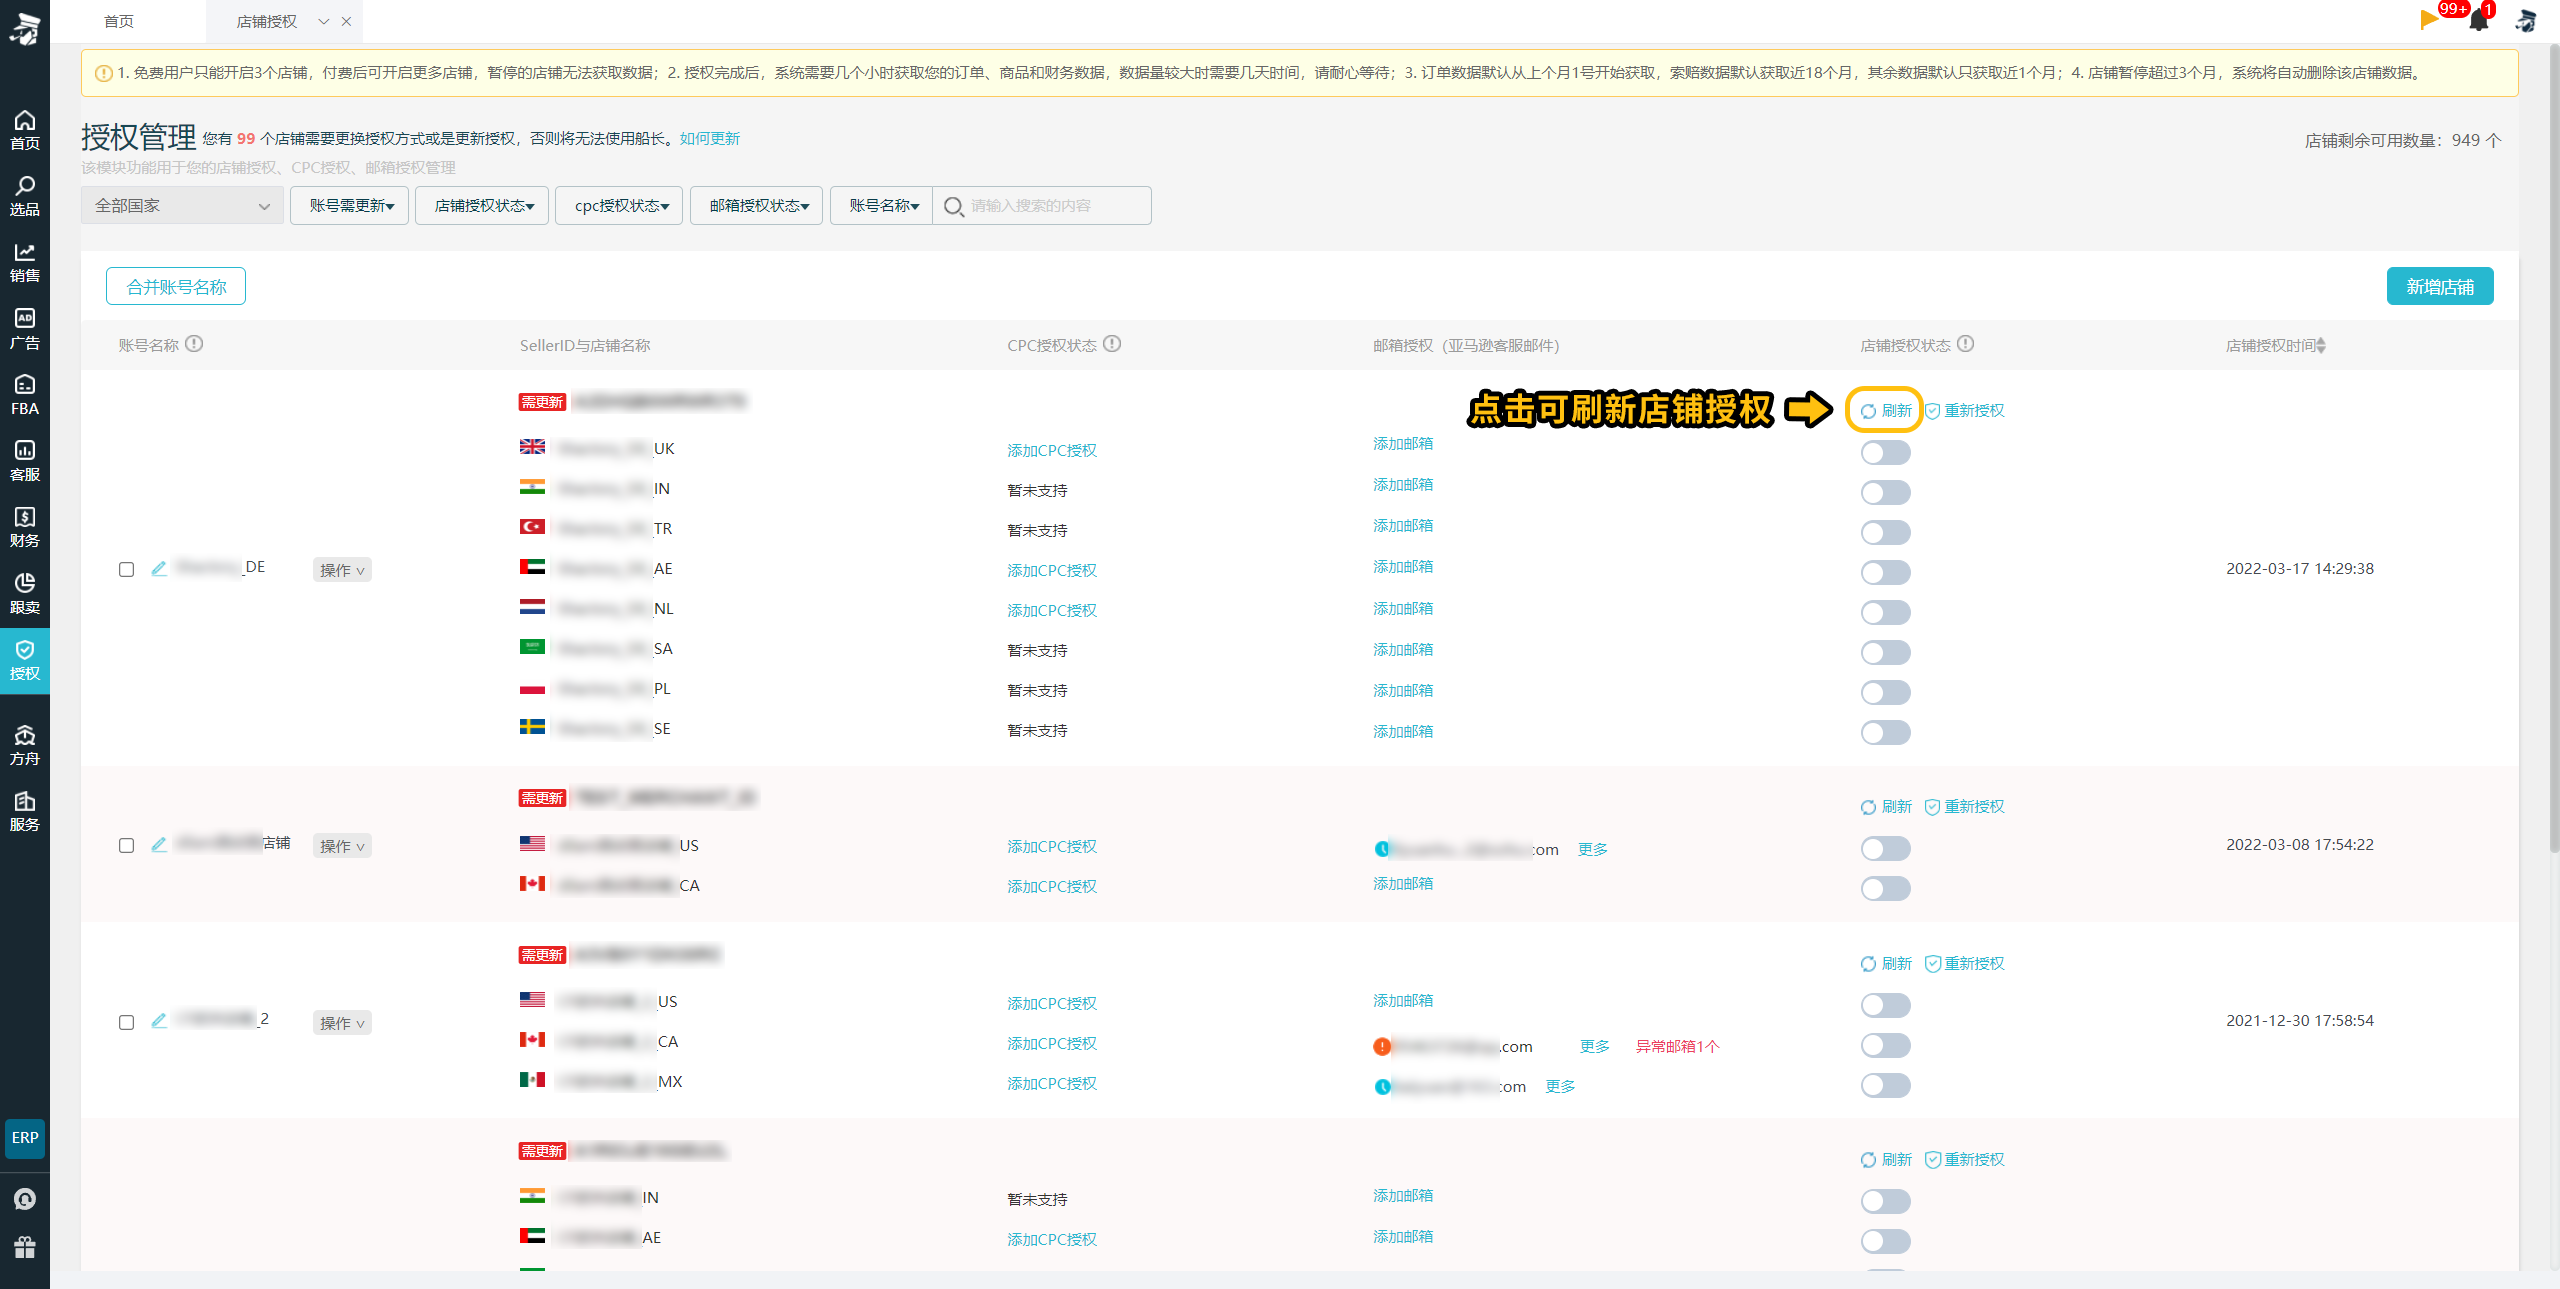
Task: Open the gift box icon in sidebar
Action: (25, 1247)
